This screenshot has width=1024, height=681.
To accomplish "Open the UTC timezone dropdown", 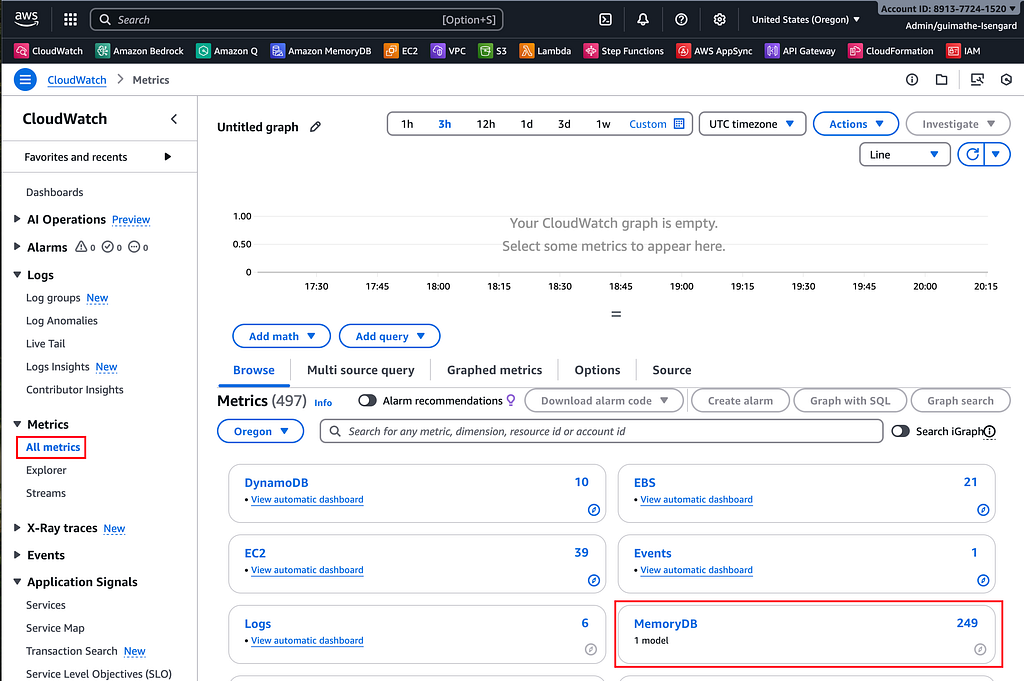I will [x=752, y=123].
